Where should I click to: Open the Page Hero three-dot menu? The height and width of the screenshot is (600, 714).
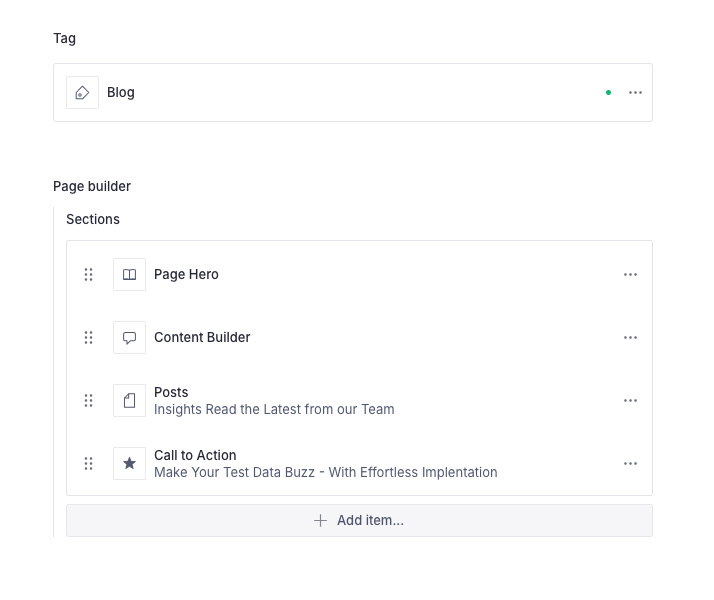pos(630,274)
